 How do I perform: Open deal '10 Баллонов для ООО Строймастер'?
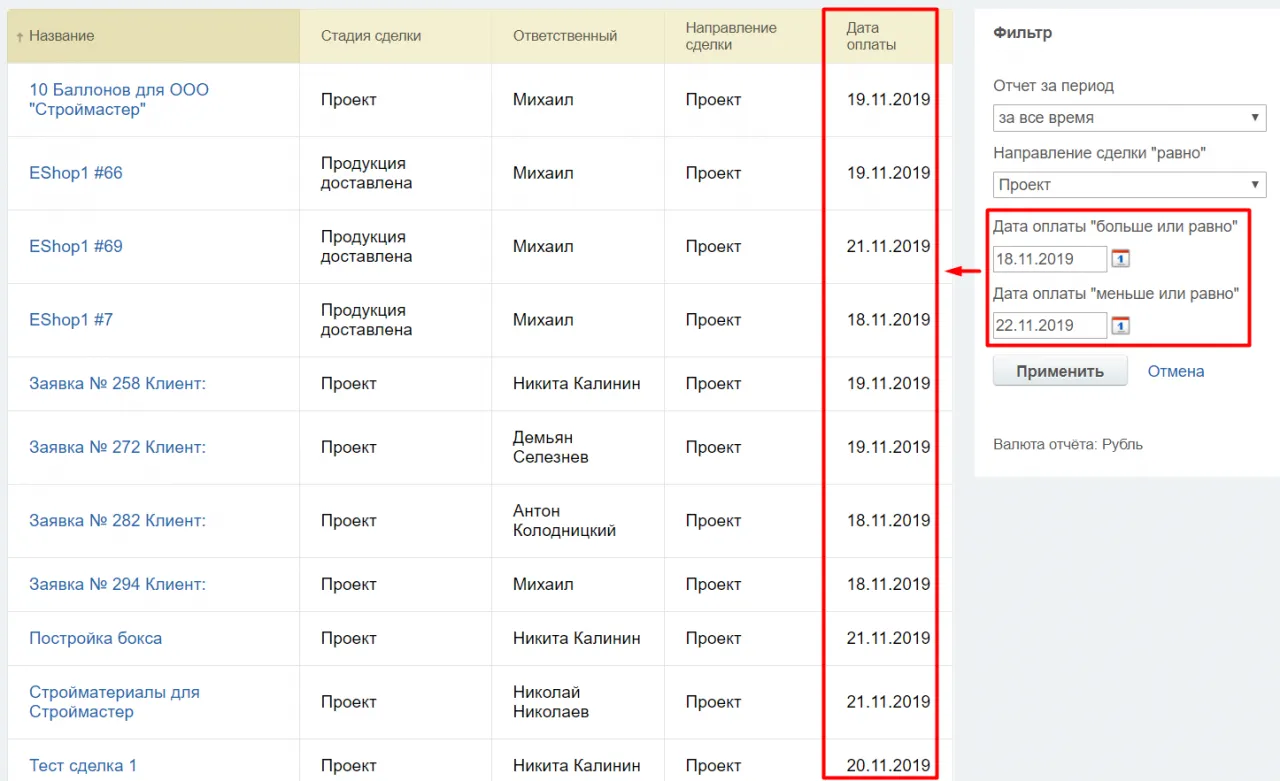pos(119,99)
